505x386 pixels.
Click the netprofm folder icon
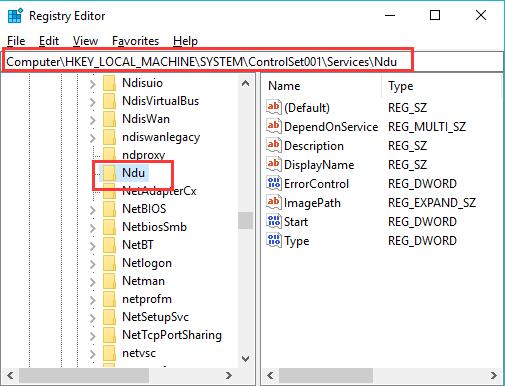click(x=109, y=299)
